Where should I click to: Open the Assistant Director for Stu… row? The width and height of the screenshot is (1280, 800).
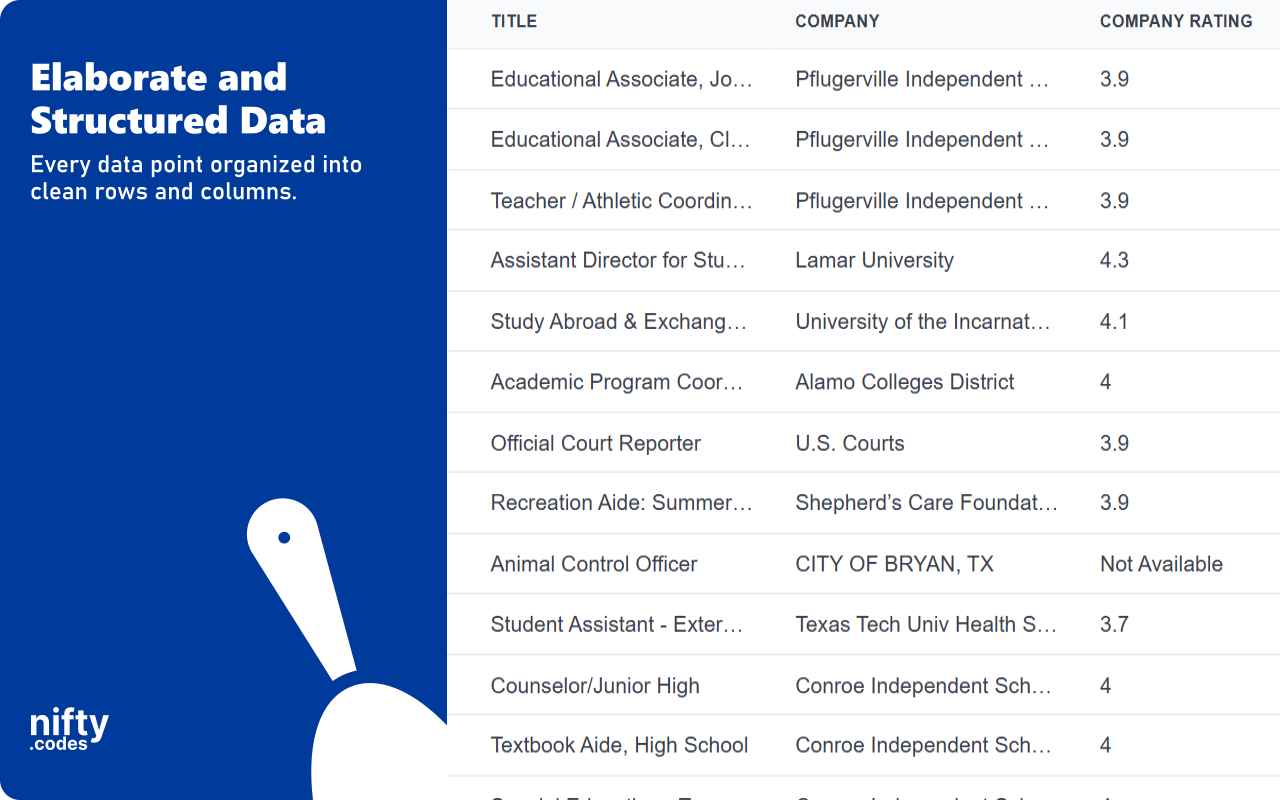coord(863,260)
